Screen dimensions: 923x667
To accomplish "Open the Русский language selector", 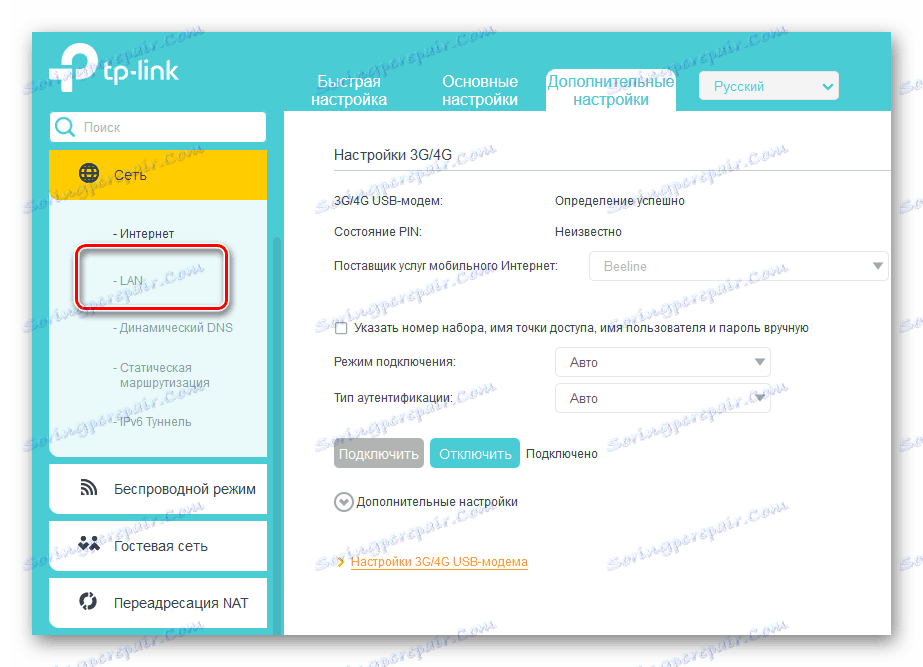I will click(768, 86).
